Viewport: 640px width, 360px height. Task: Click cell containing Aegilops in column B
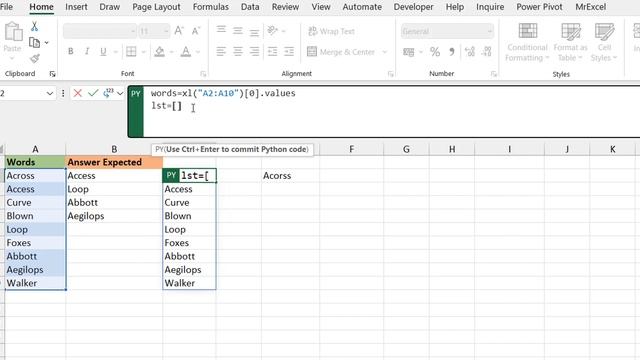coord(114,216)
